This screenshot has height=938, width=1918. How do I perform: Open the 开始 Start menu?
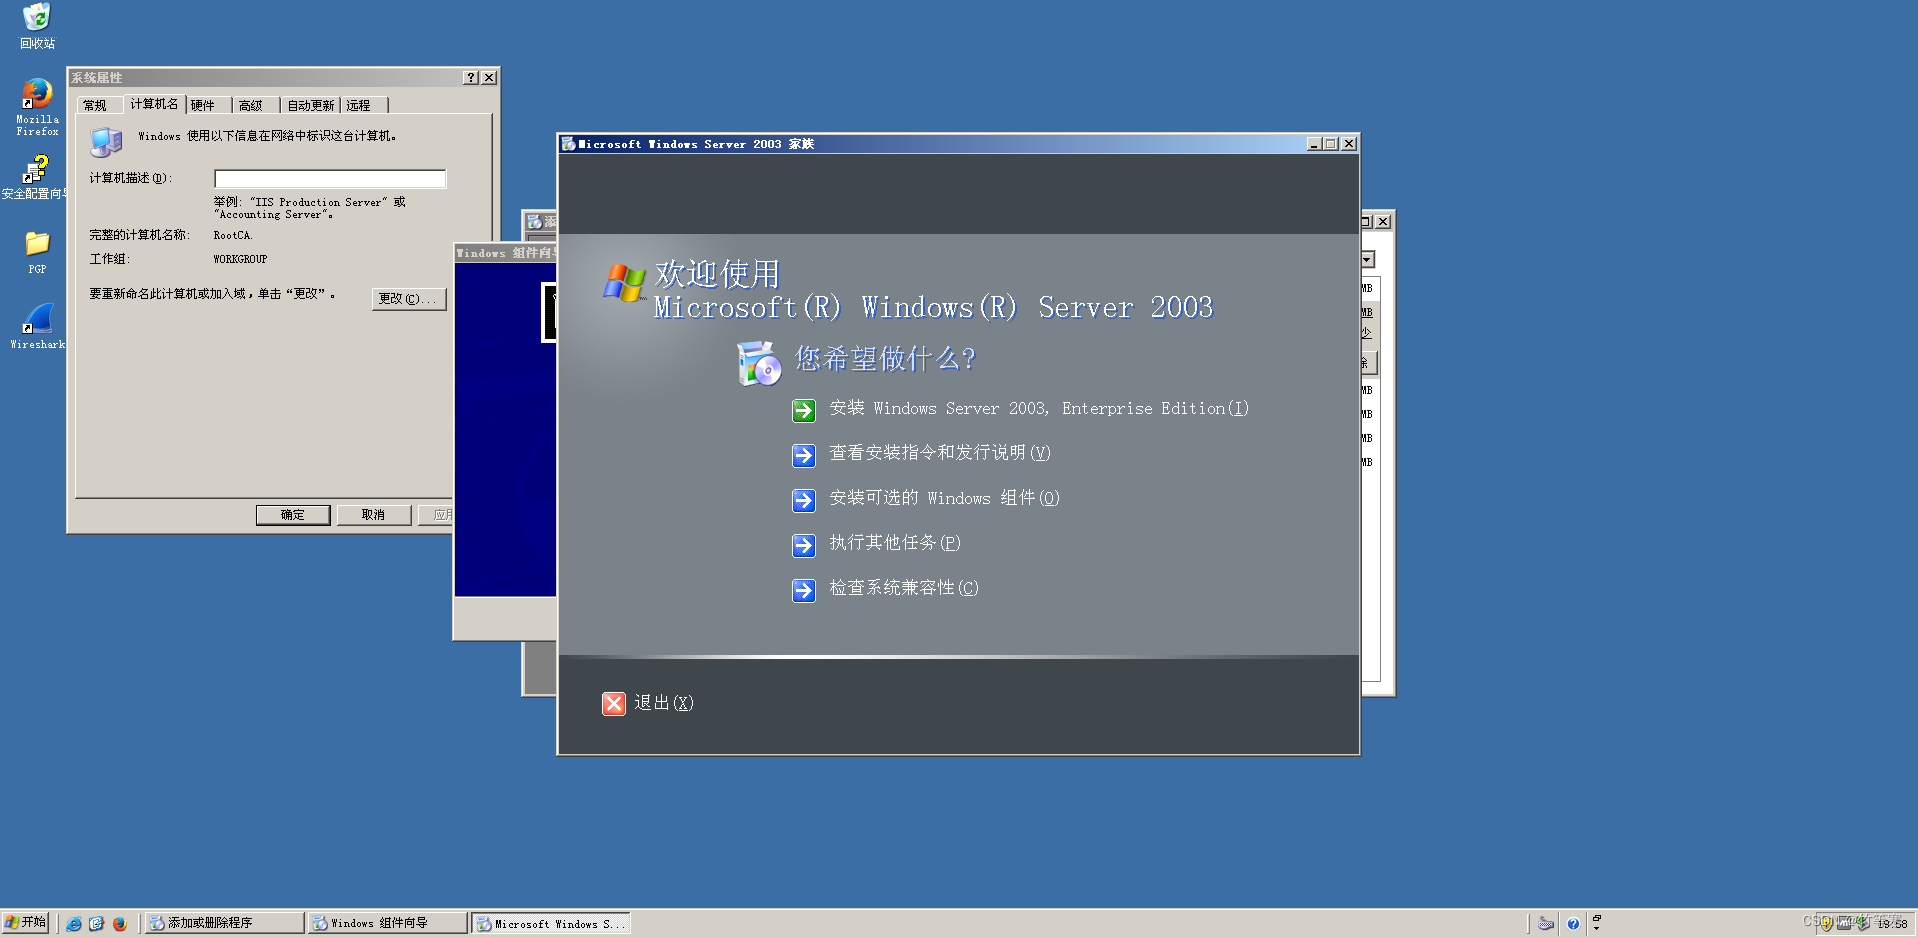click(26, 922)
